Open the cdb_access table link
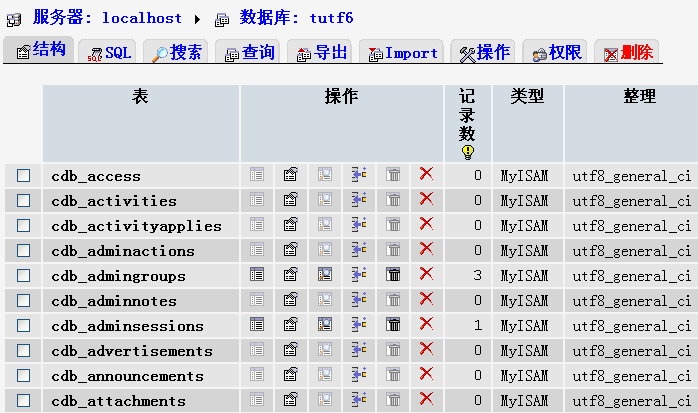 96,176
